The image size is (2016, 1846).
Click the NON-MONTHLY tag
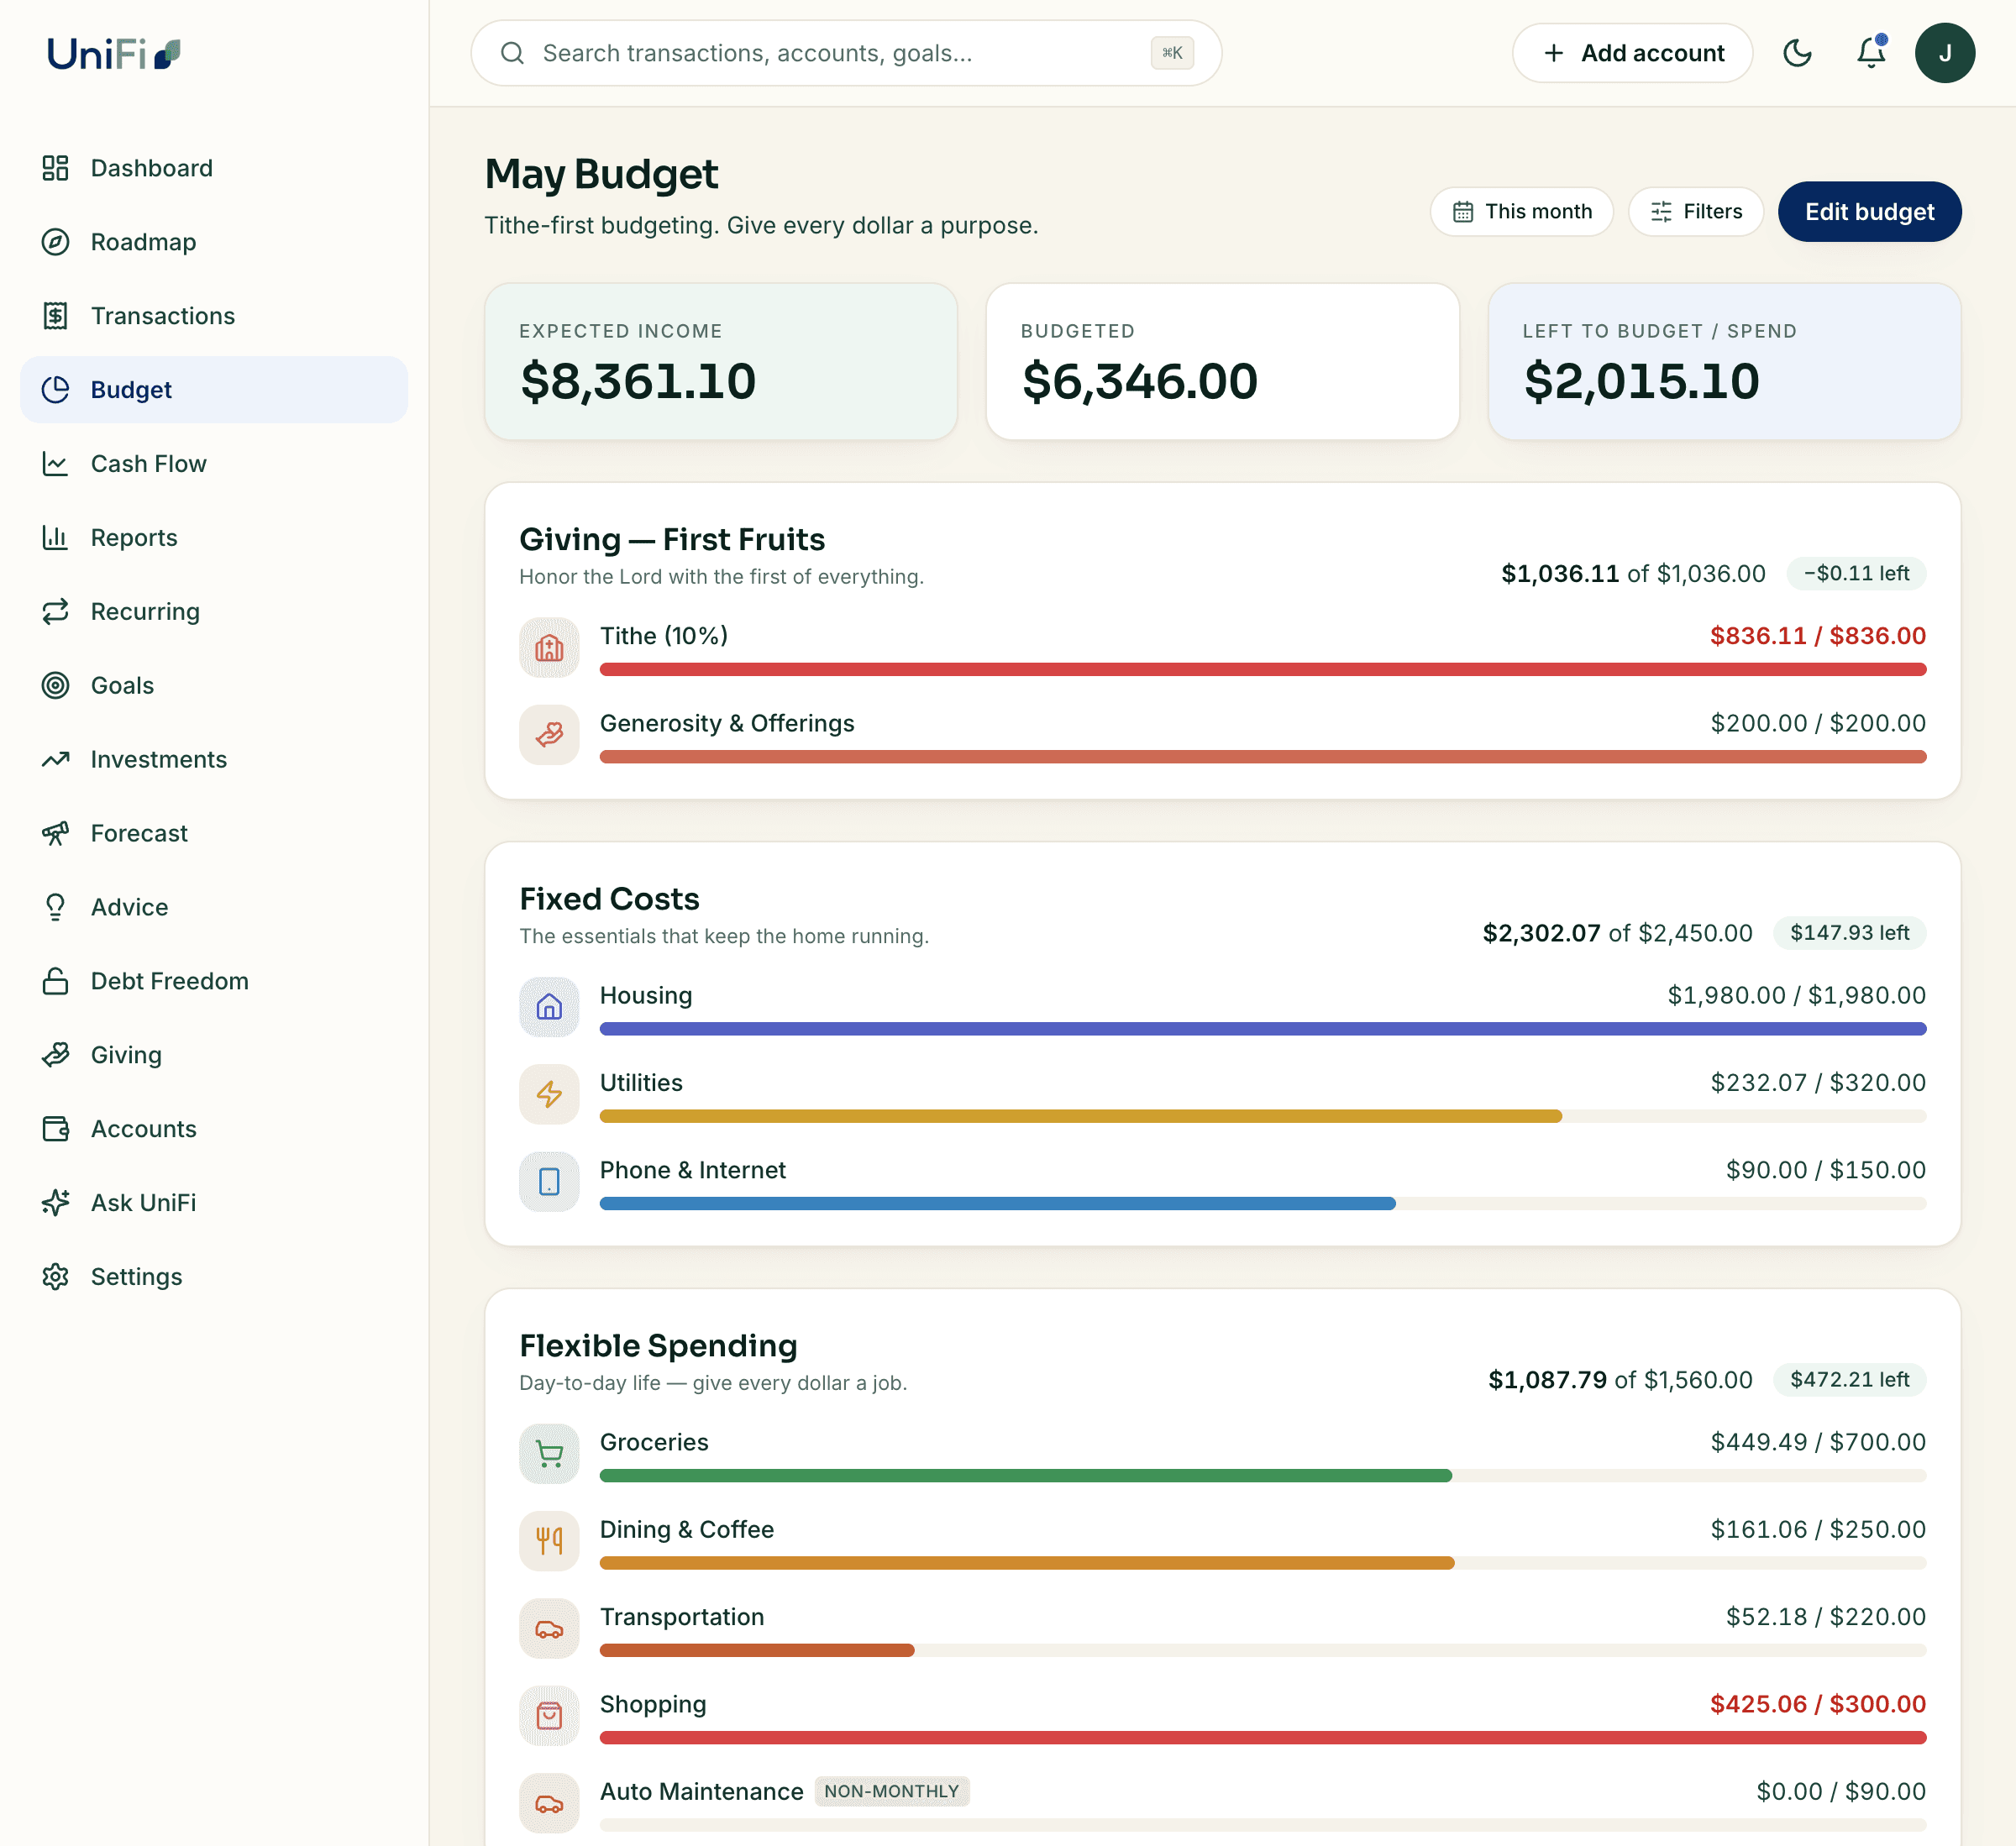(891, 1792)
